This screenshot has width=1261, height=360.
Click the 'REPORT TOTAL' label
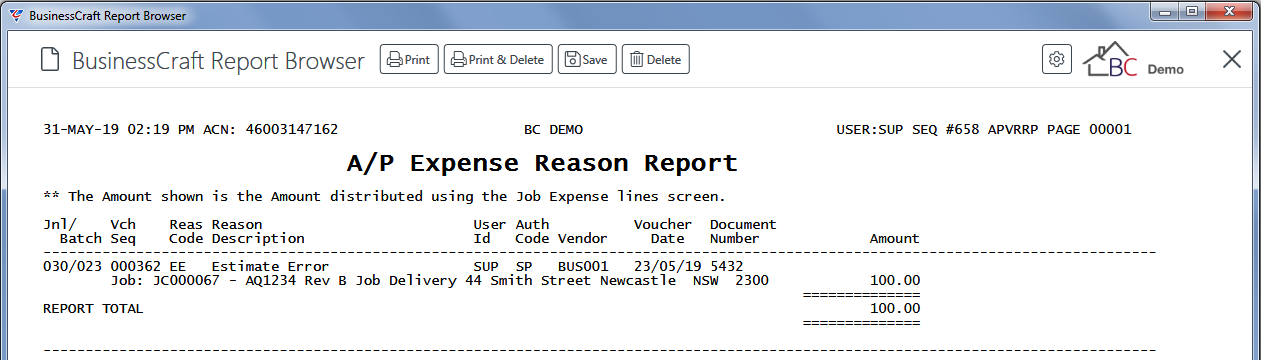[93, 309]
